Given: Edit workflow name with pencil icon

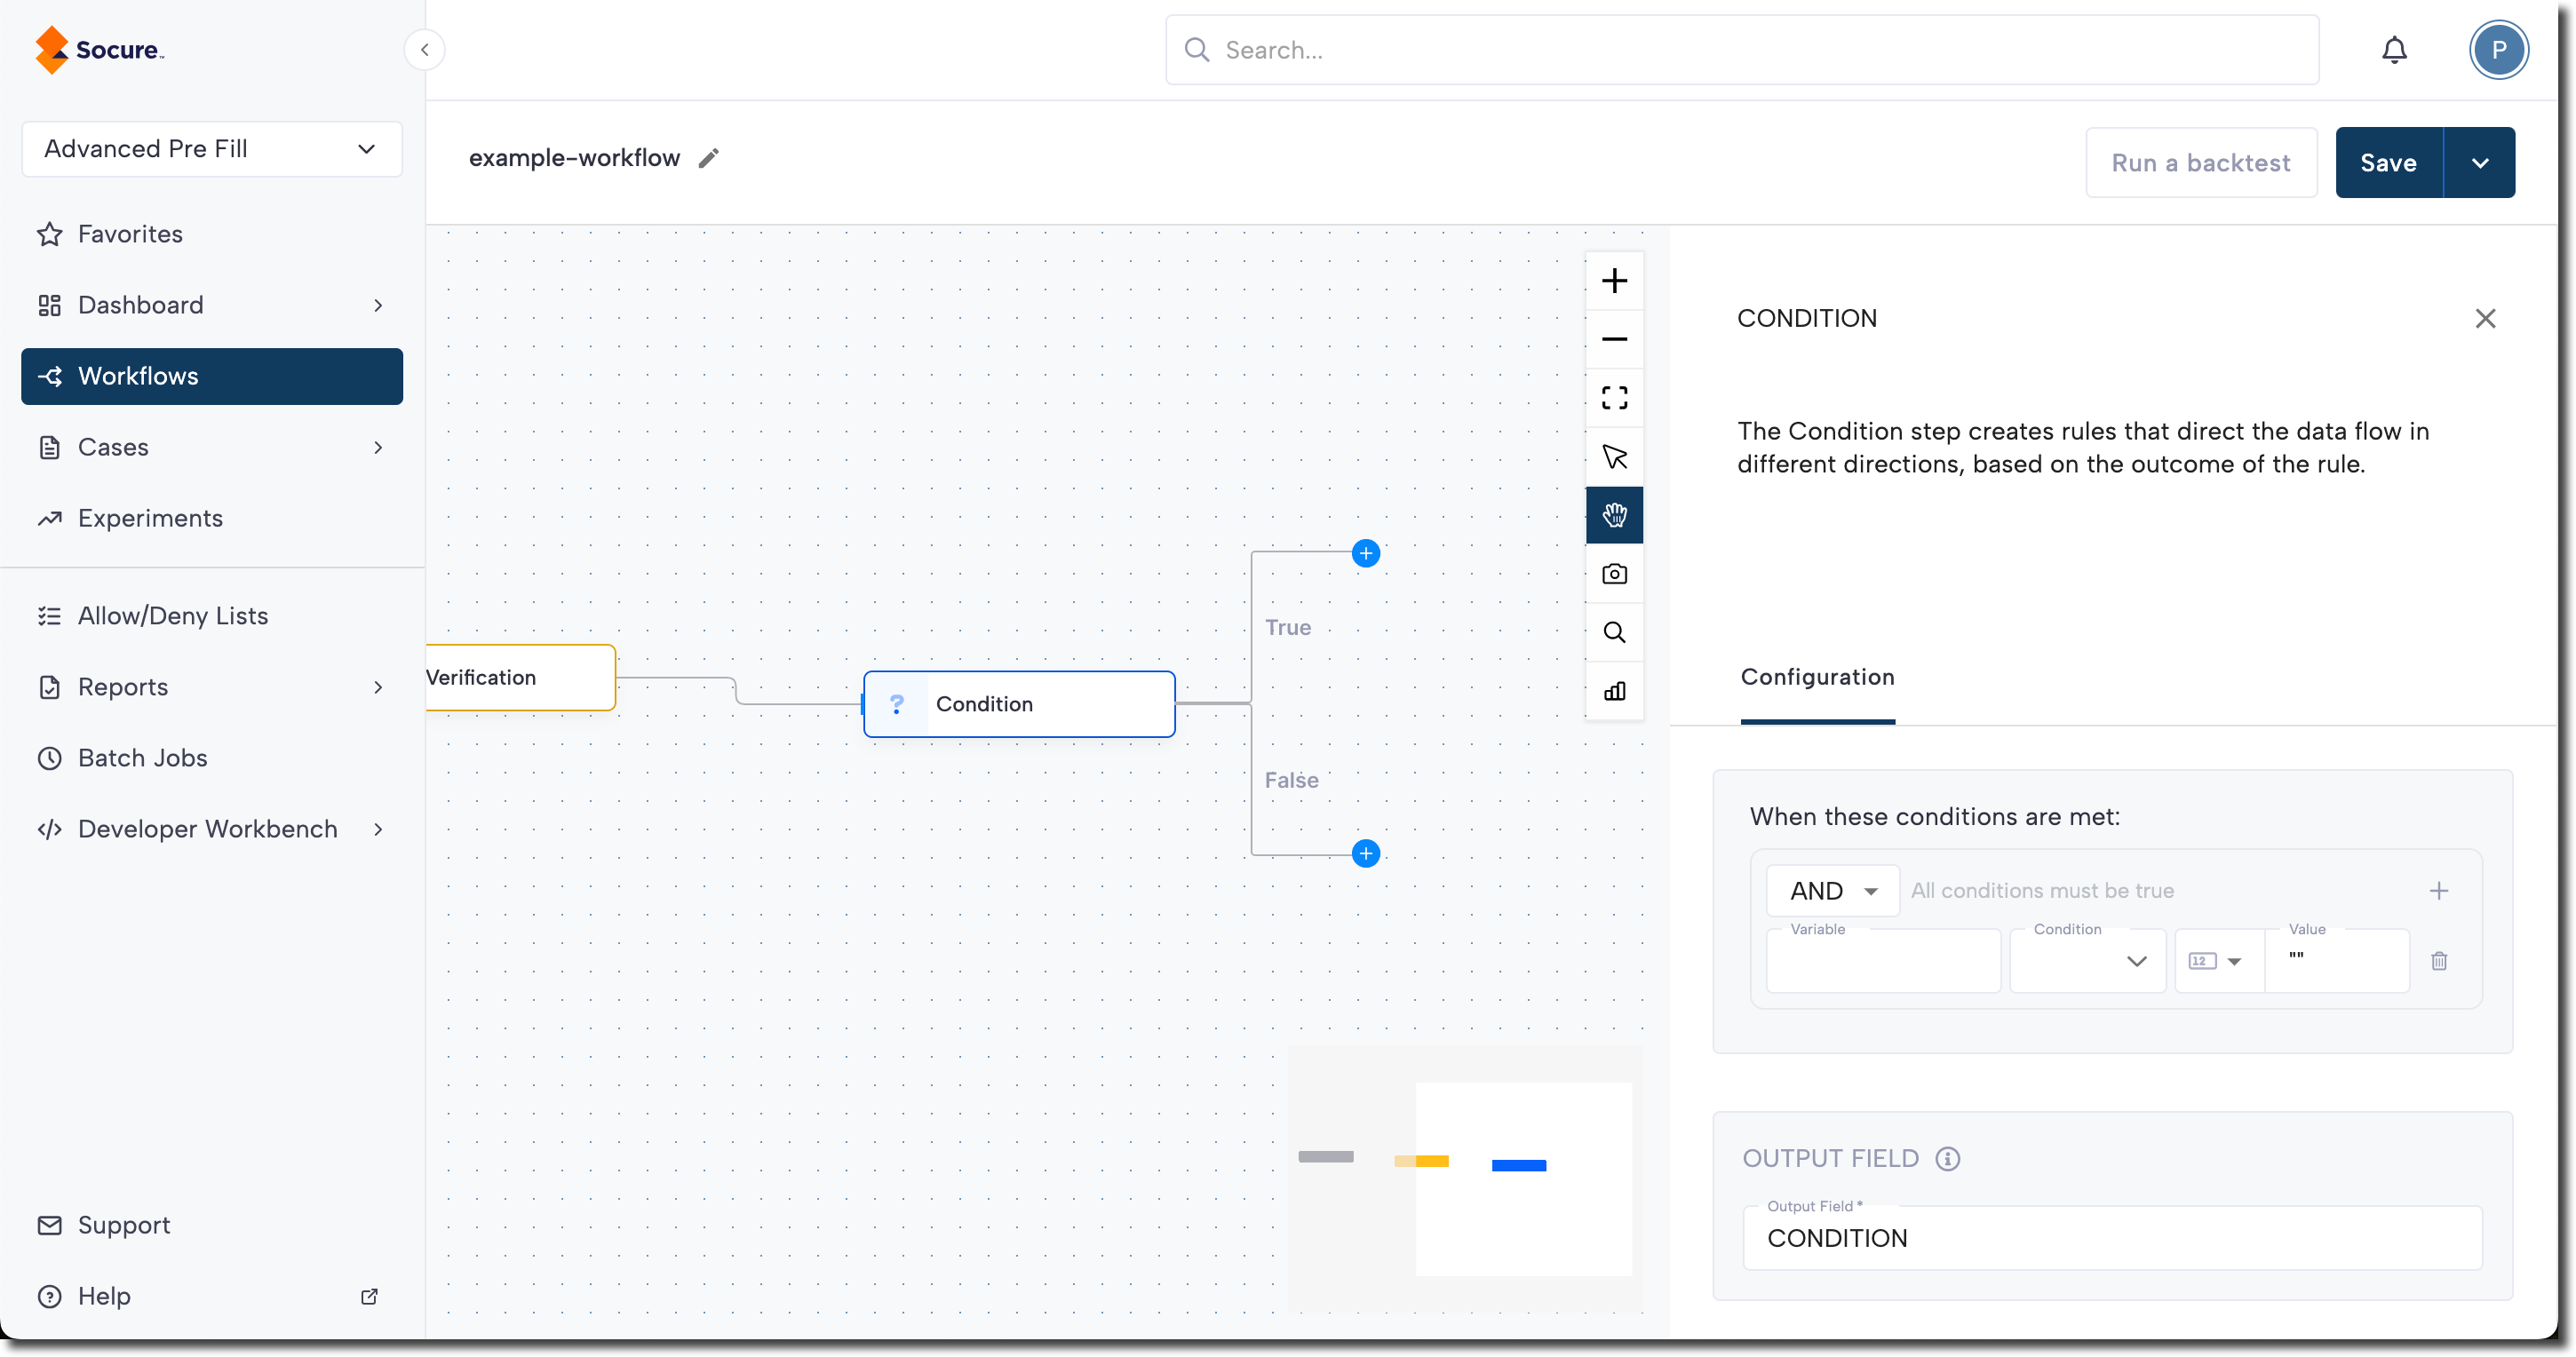Looking at the screenshot, I should (708, 158).
